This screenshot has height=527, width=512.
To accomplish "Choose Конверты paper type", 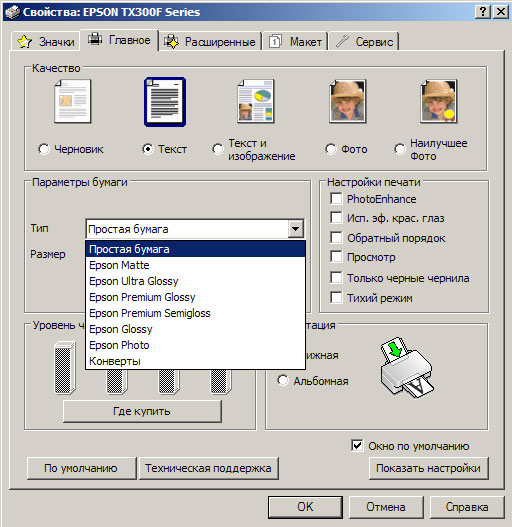I will click(196, 361).
